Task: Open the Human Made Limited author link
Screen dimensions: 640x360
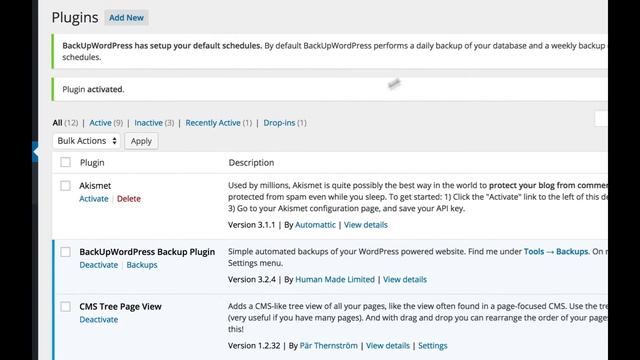Action: (335, 280)
